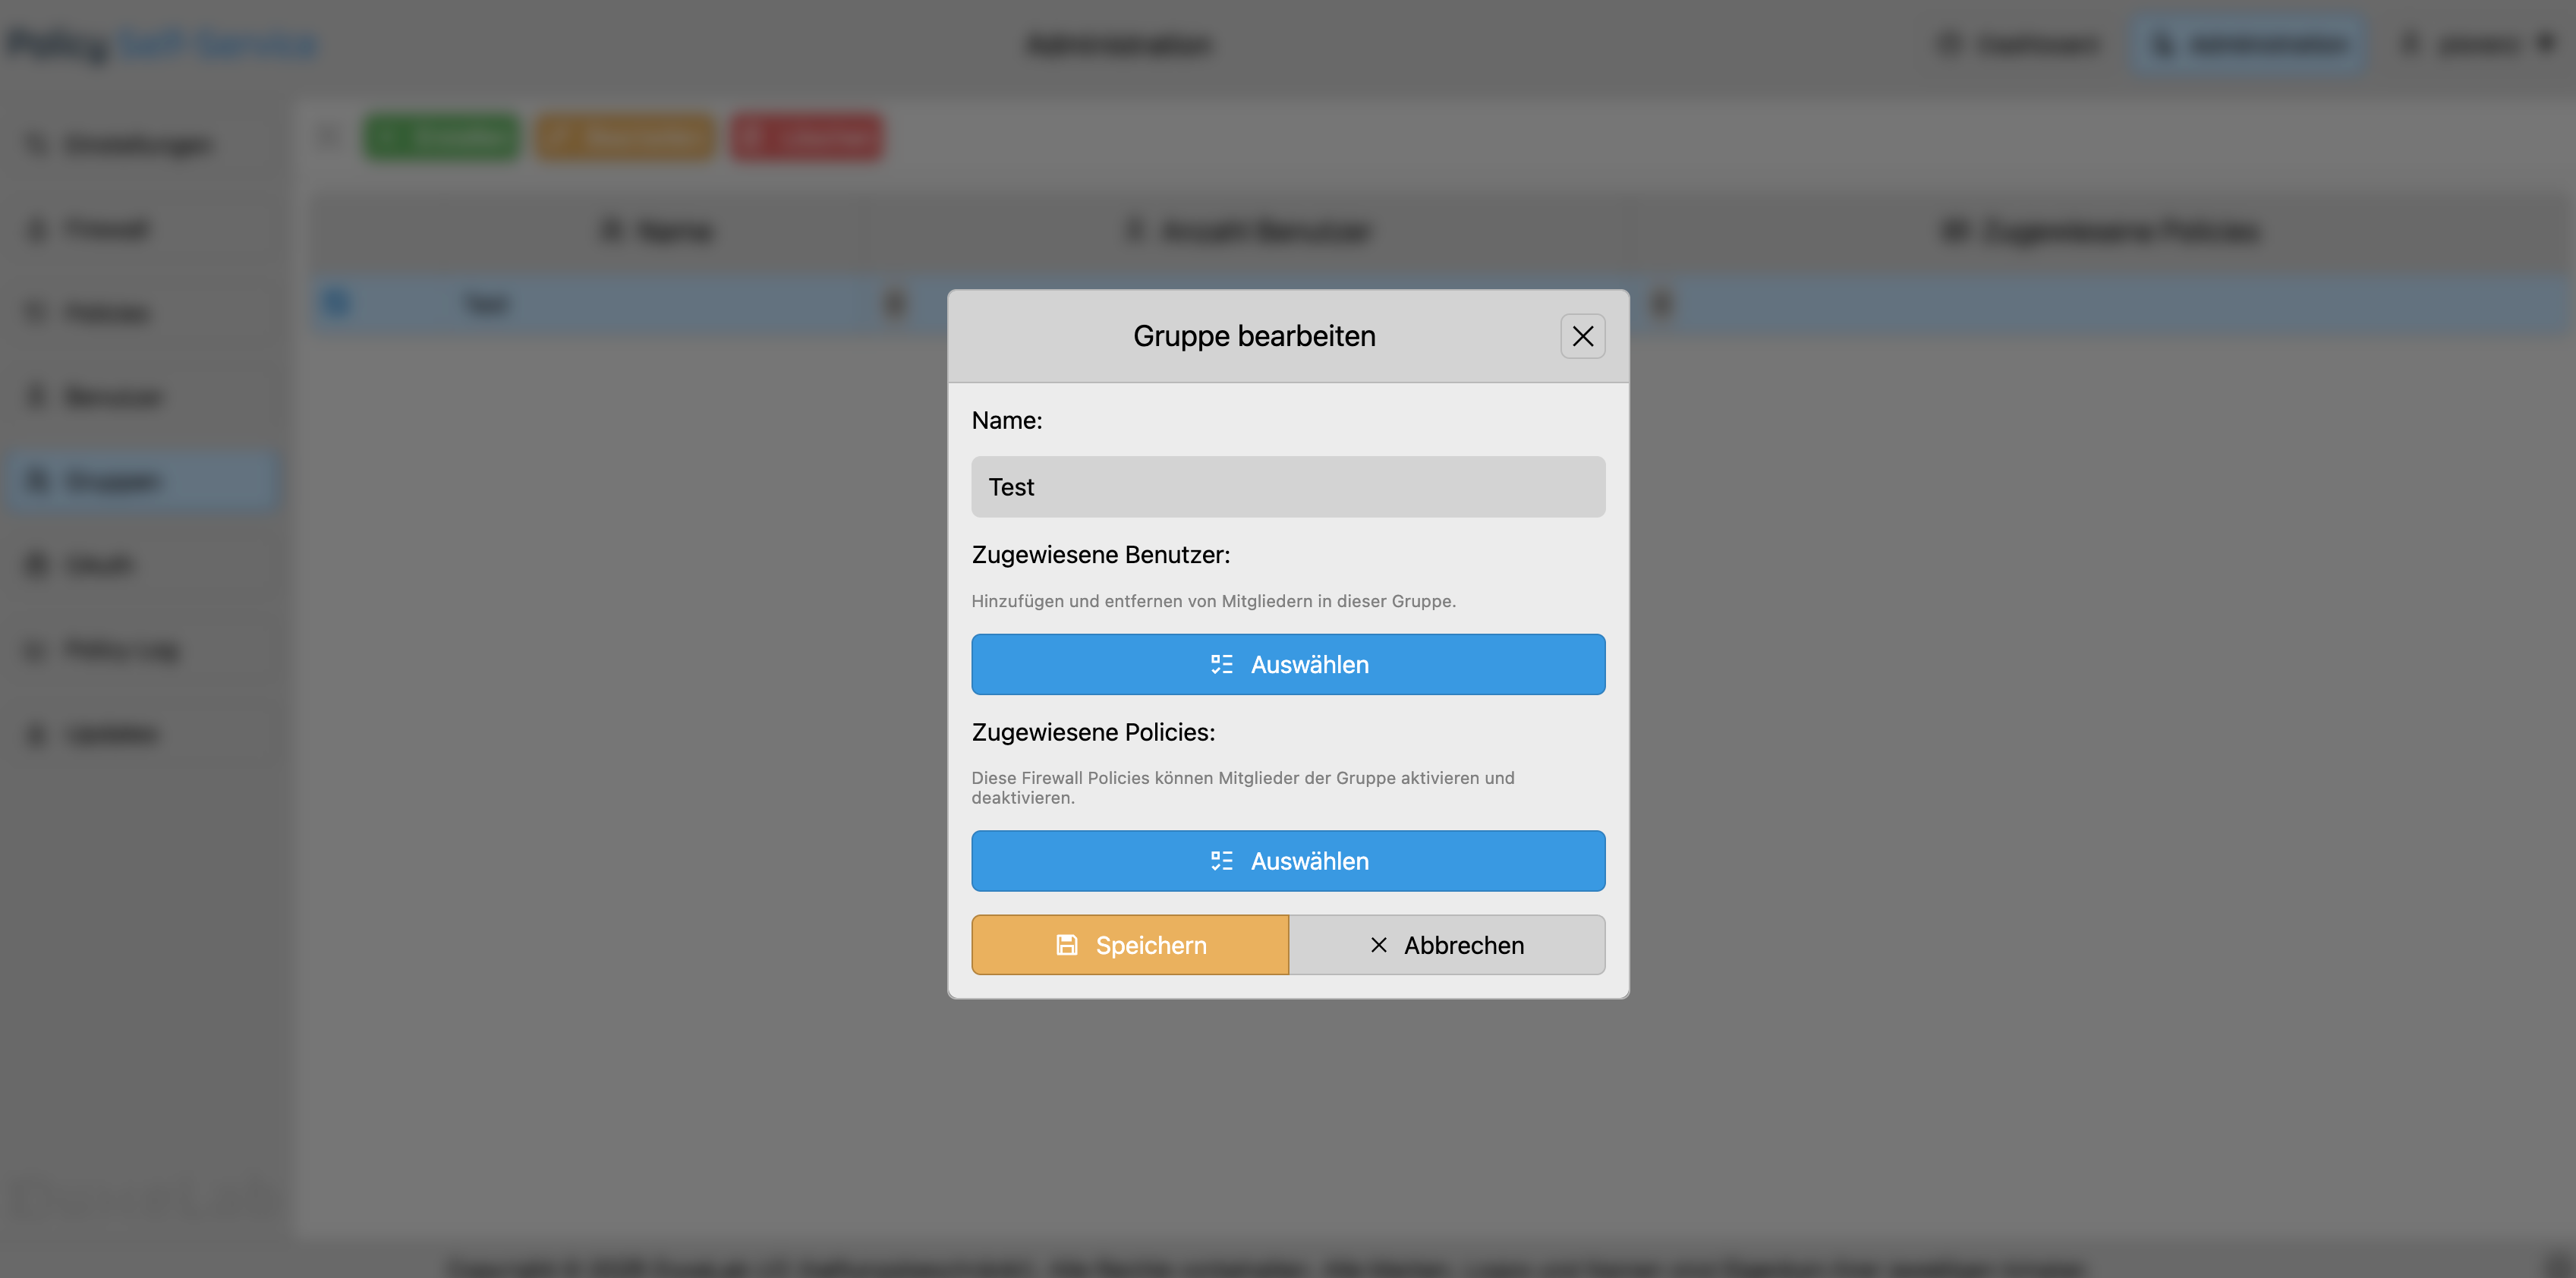Click the Firewall sidebar icon
The image size is (2576, 1278).
(x=36, y=229)
